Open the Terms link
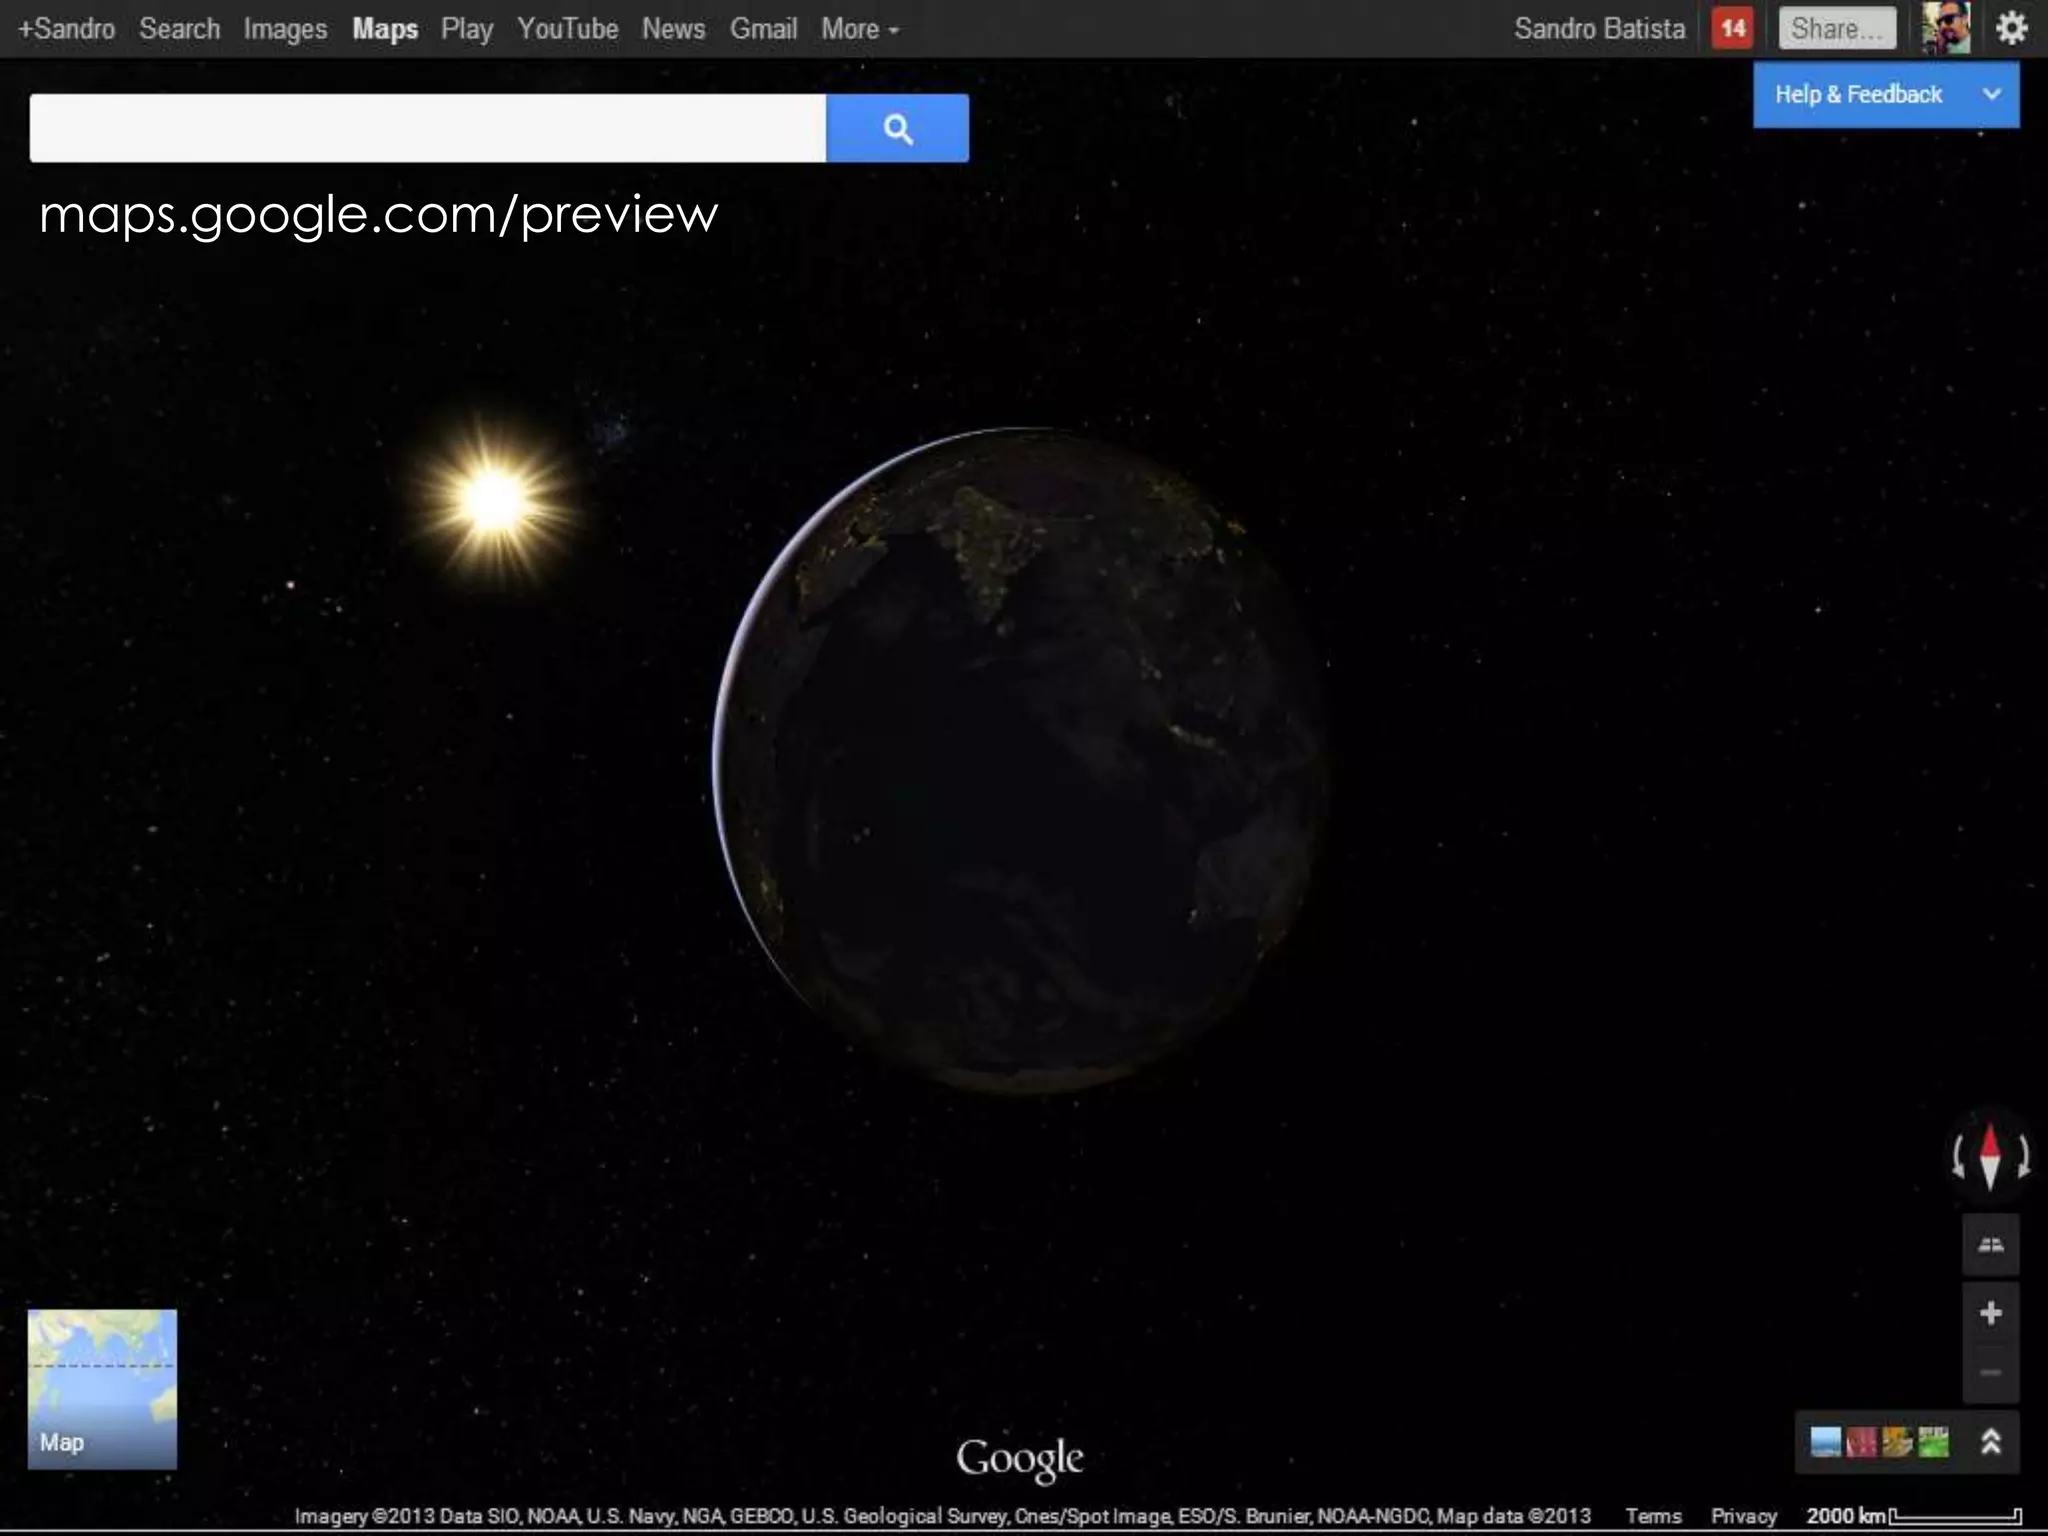 tap(1653, 1516)
